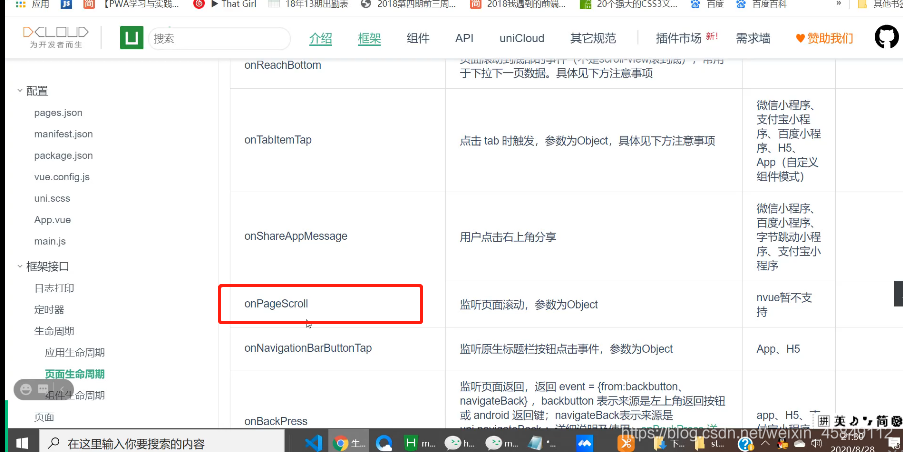Open the PWA学习与实践 bookmark
This screenshot has height=452, width=903.
[x=131, y=4]
